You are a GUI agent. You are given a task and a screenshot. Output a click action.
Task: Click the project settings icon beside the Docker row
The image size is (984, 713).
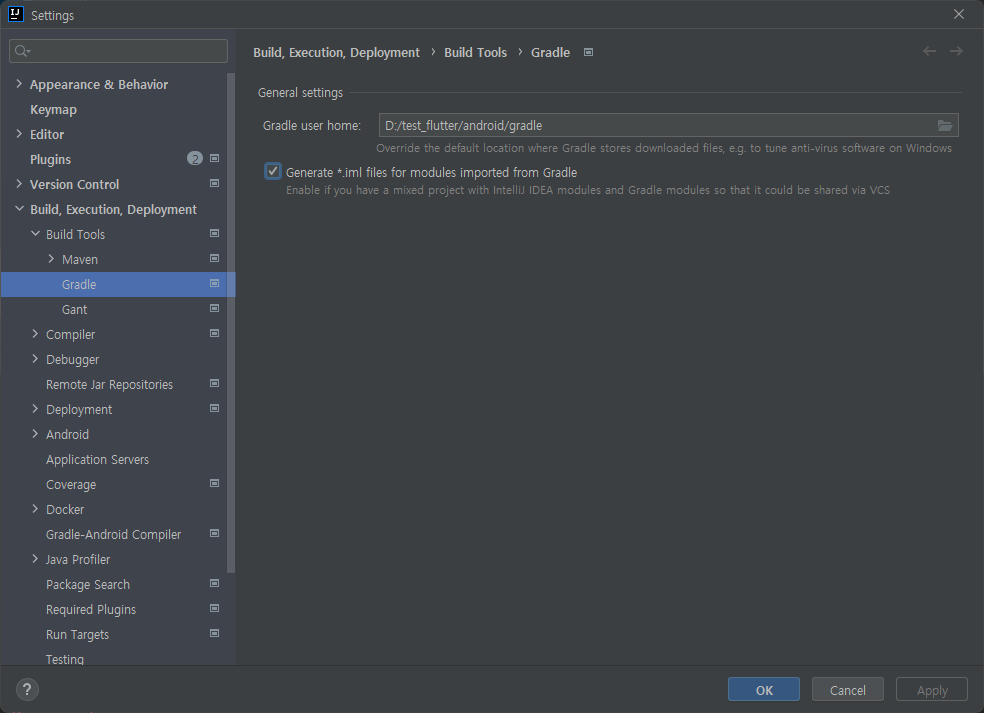pos(214,509)
